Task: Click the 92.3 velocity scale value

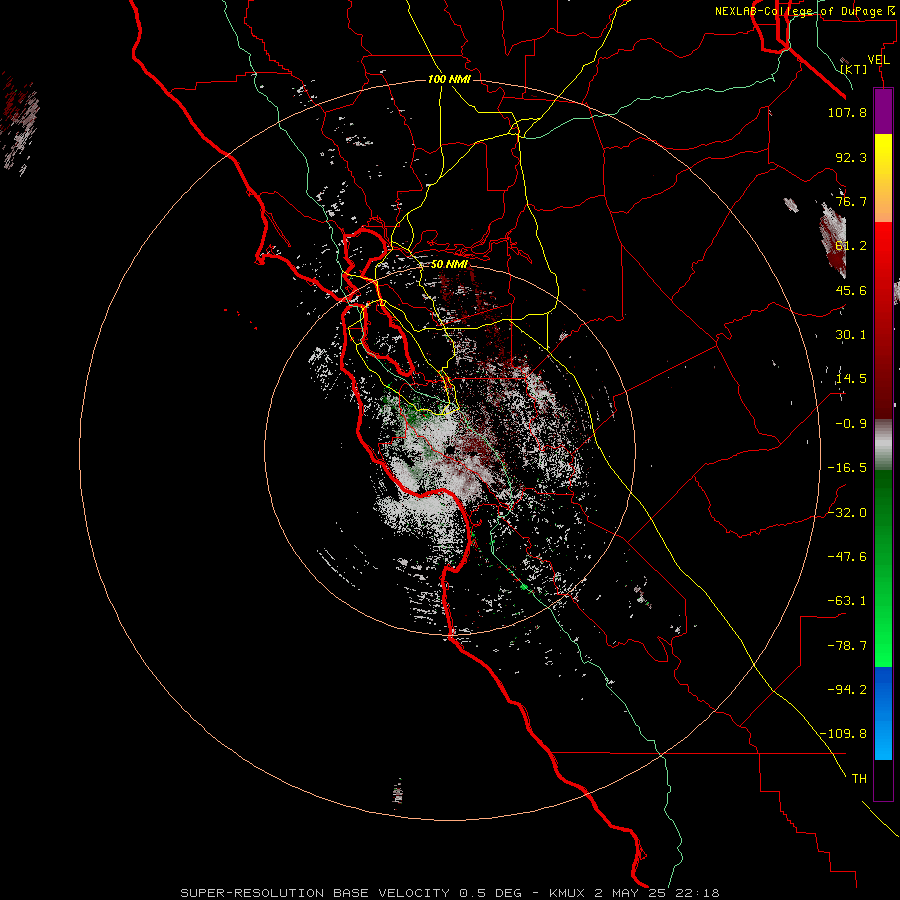Action: pos(851,157)
